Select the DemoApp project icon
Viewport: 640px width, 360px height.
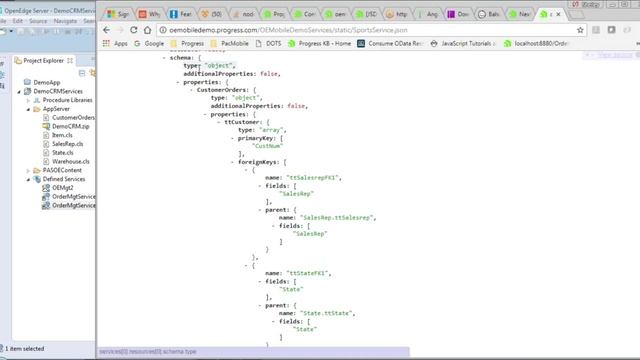click(27, 82)
